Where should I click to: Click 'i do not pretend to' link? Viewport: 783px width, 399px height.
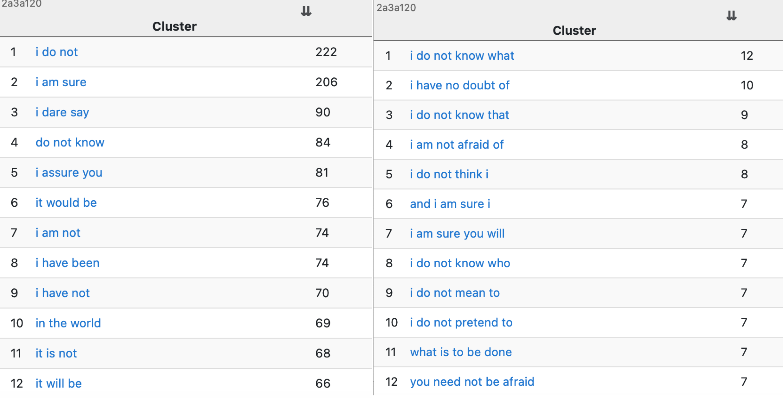click(x=461, y=323)
